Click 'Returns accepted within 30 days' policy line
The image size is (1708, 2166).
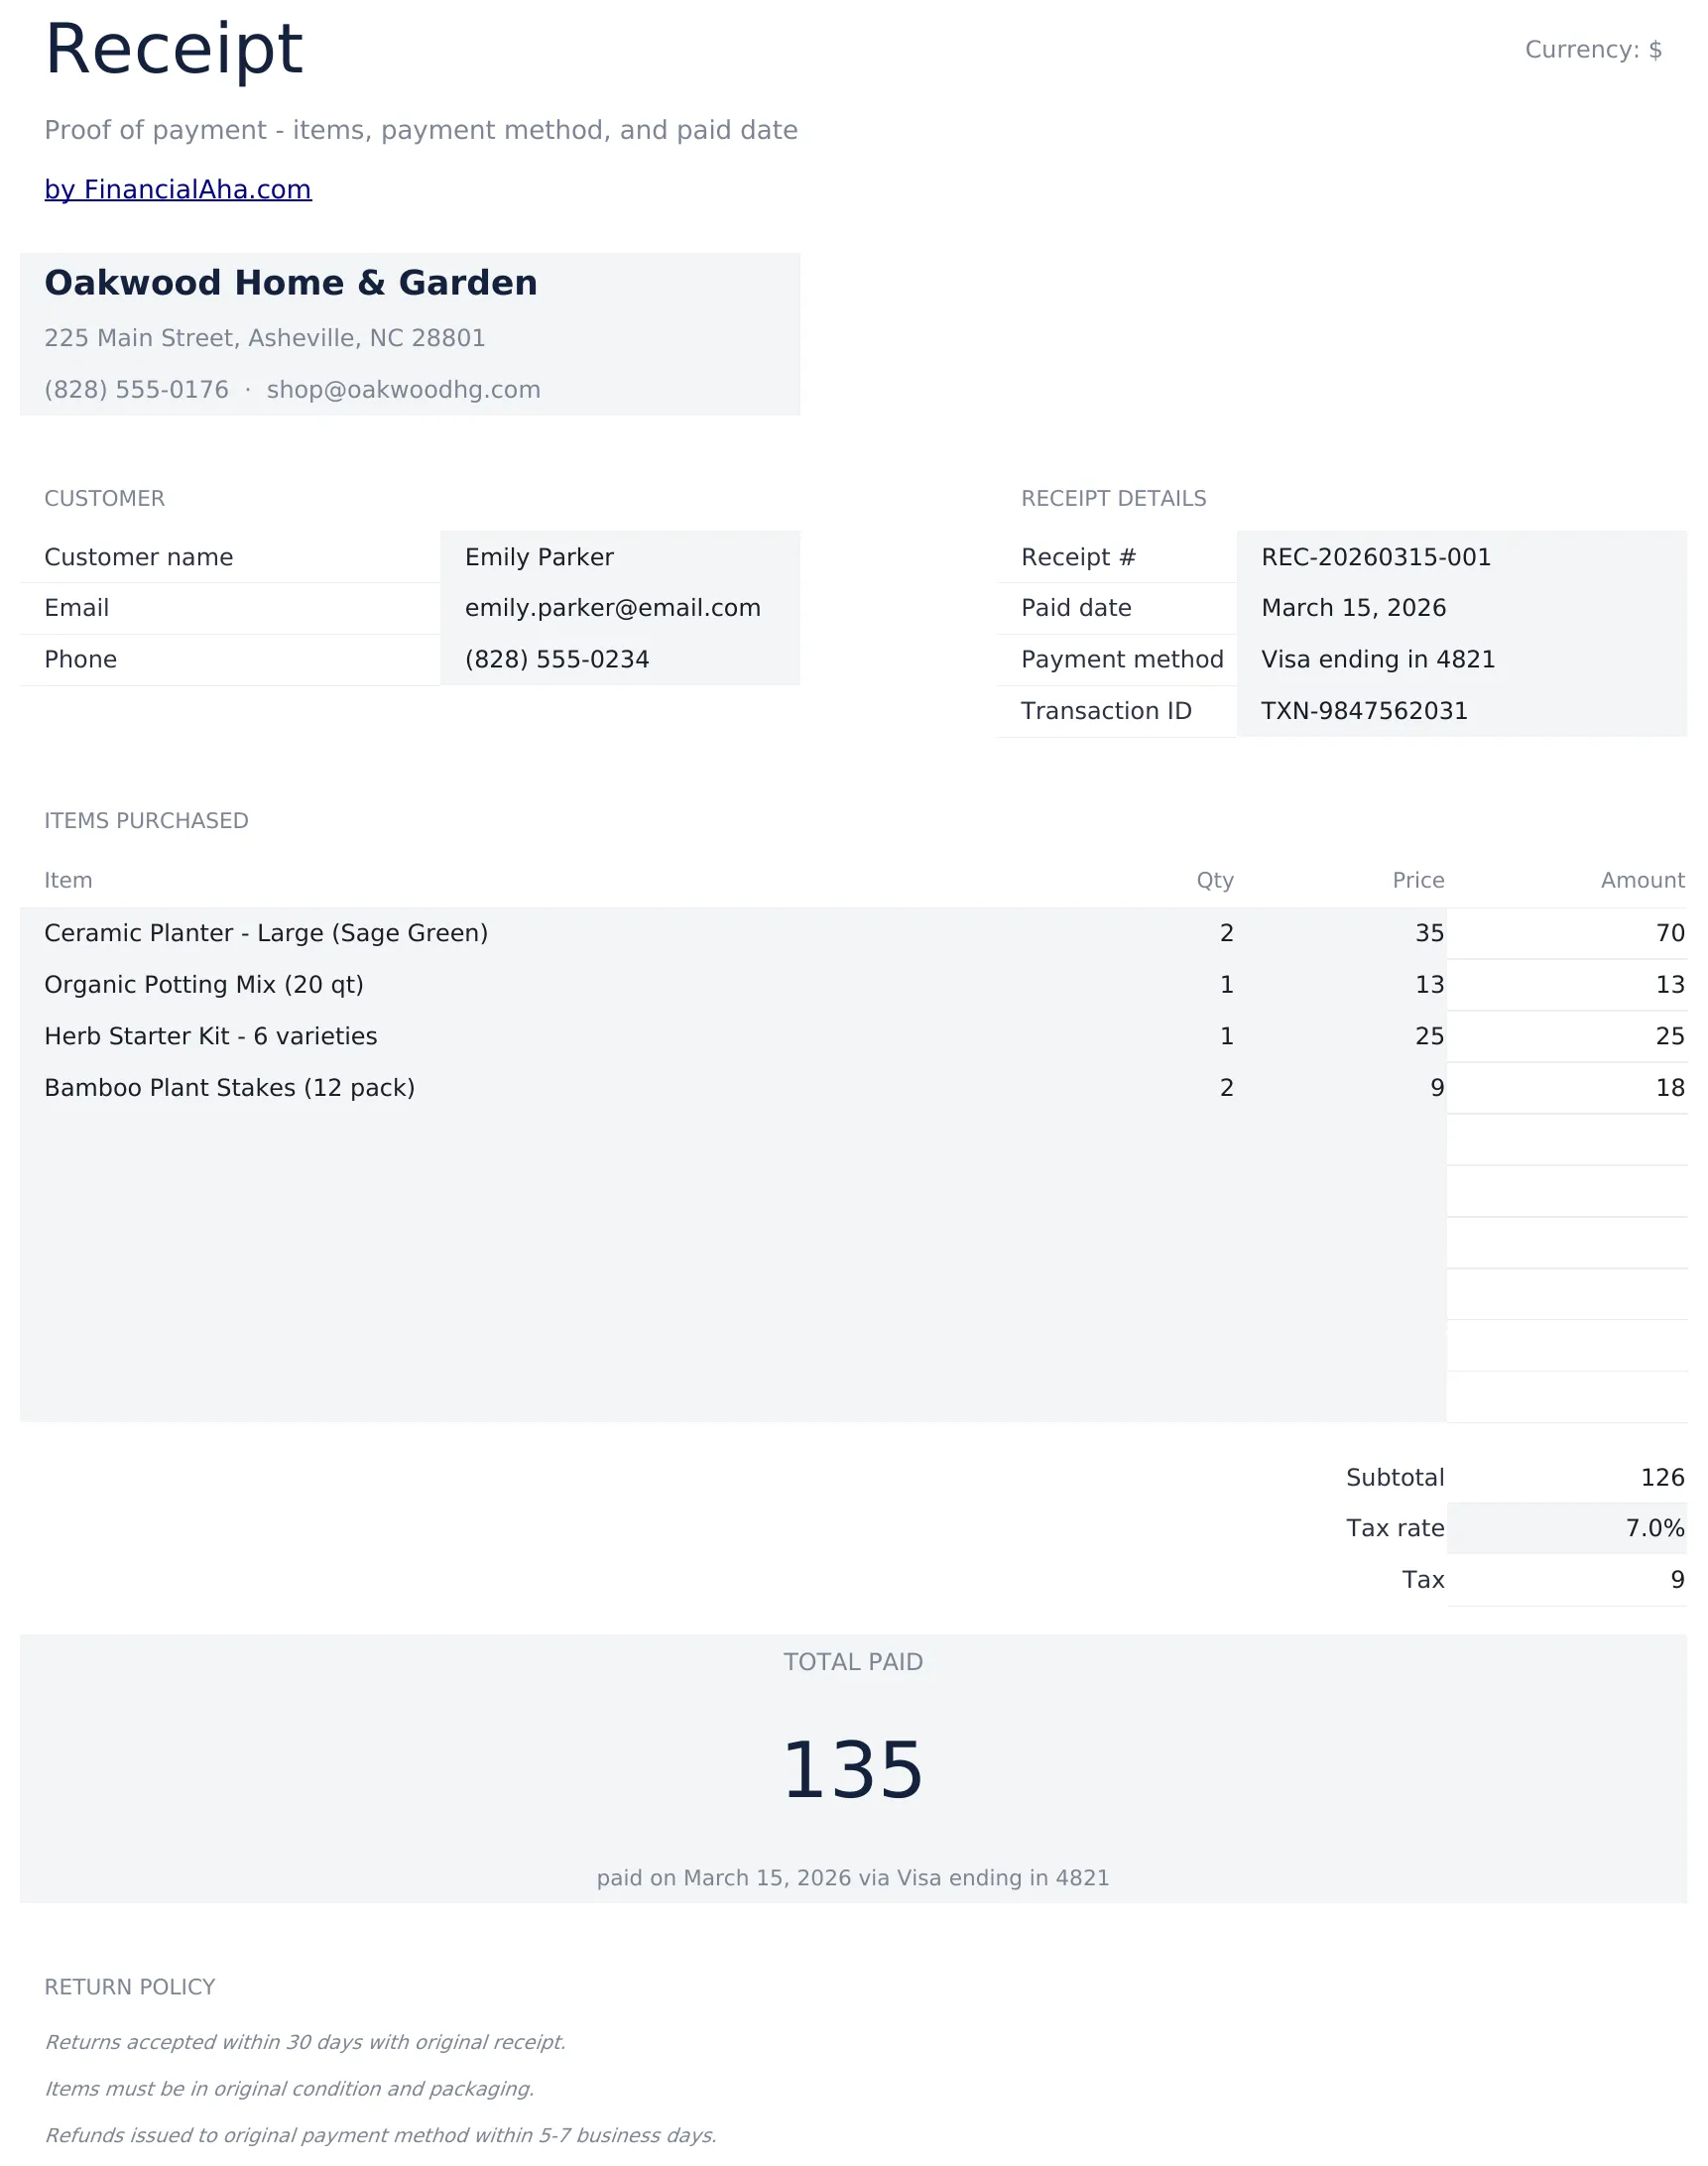pyautogui.click(x=305, y=2042)
